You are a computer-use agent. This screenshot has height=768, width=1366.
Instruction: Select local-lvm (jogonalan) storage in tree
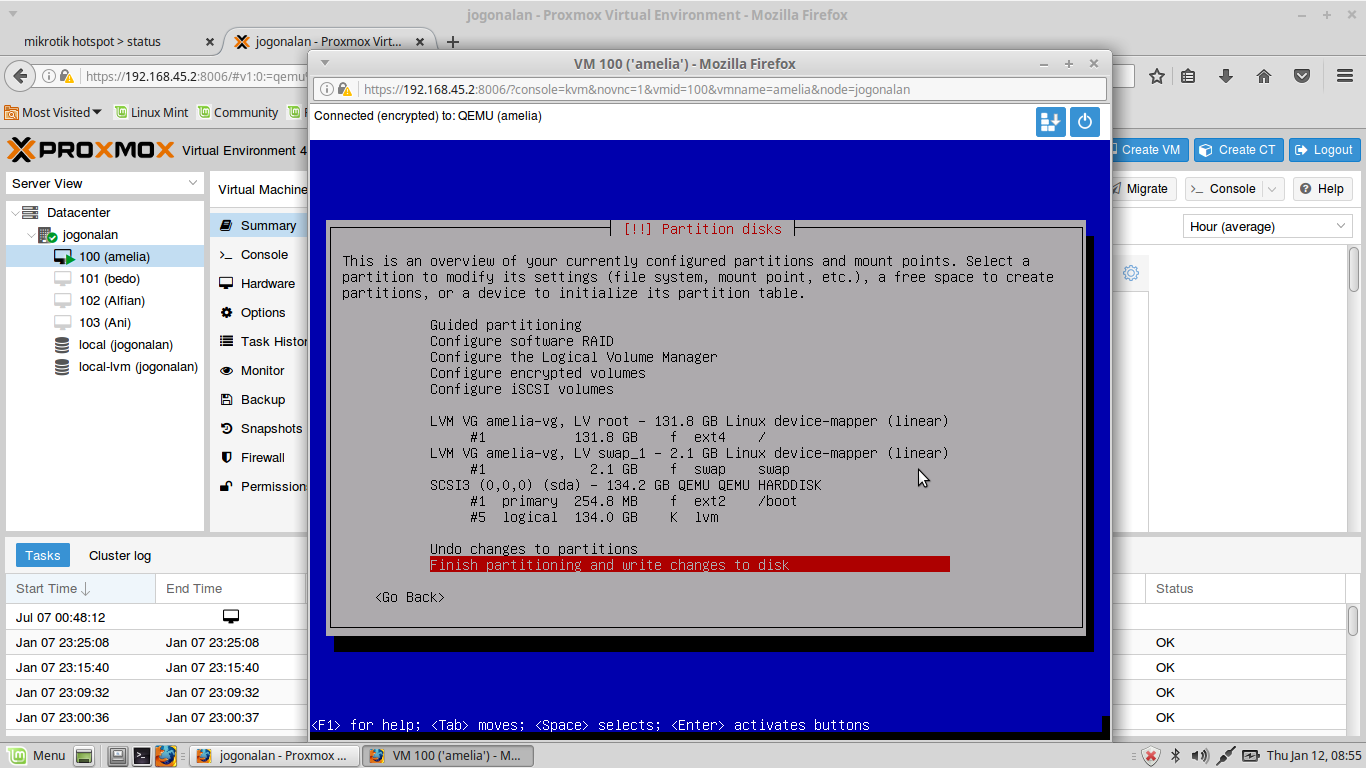[x=105, y=367]
